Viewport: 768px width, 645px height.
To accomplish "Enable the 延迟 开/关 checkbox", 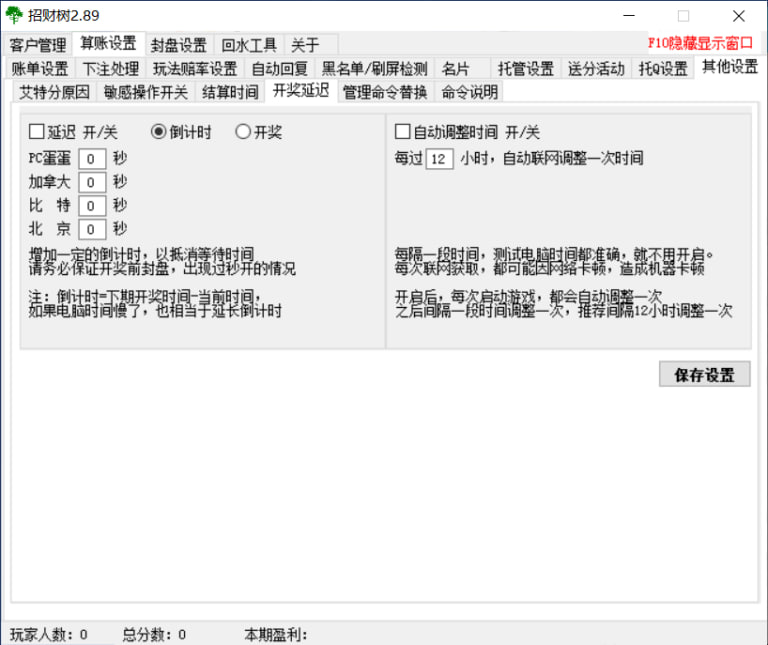I will [37, 132].
